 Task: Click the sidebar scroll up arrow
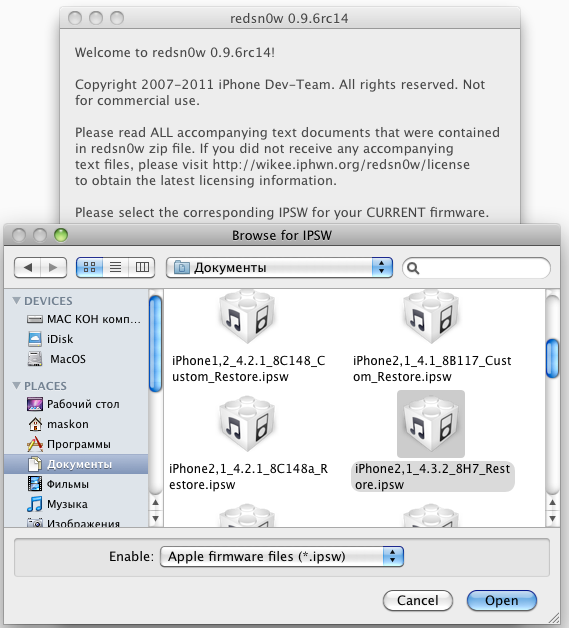pos(155,502)
